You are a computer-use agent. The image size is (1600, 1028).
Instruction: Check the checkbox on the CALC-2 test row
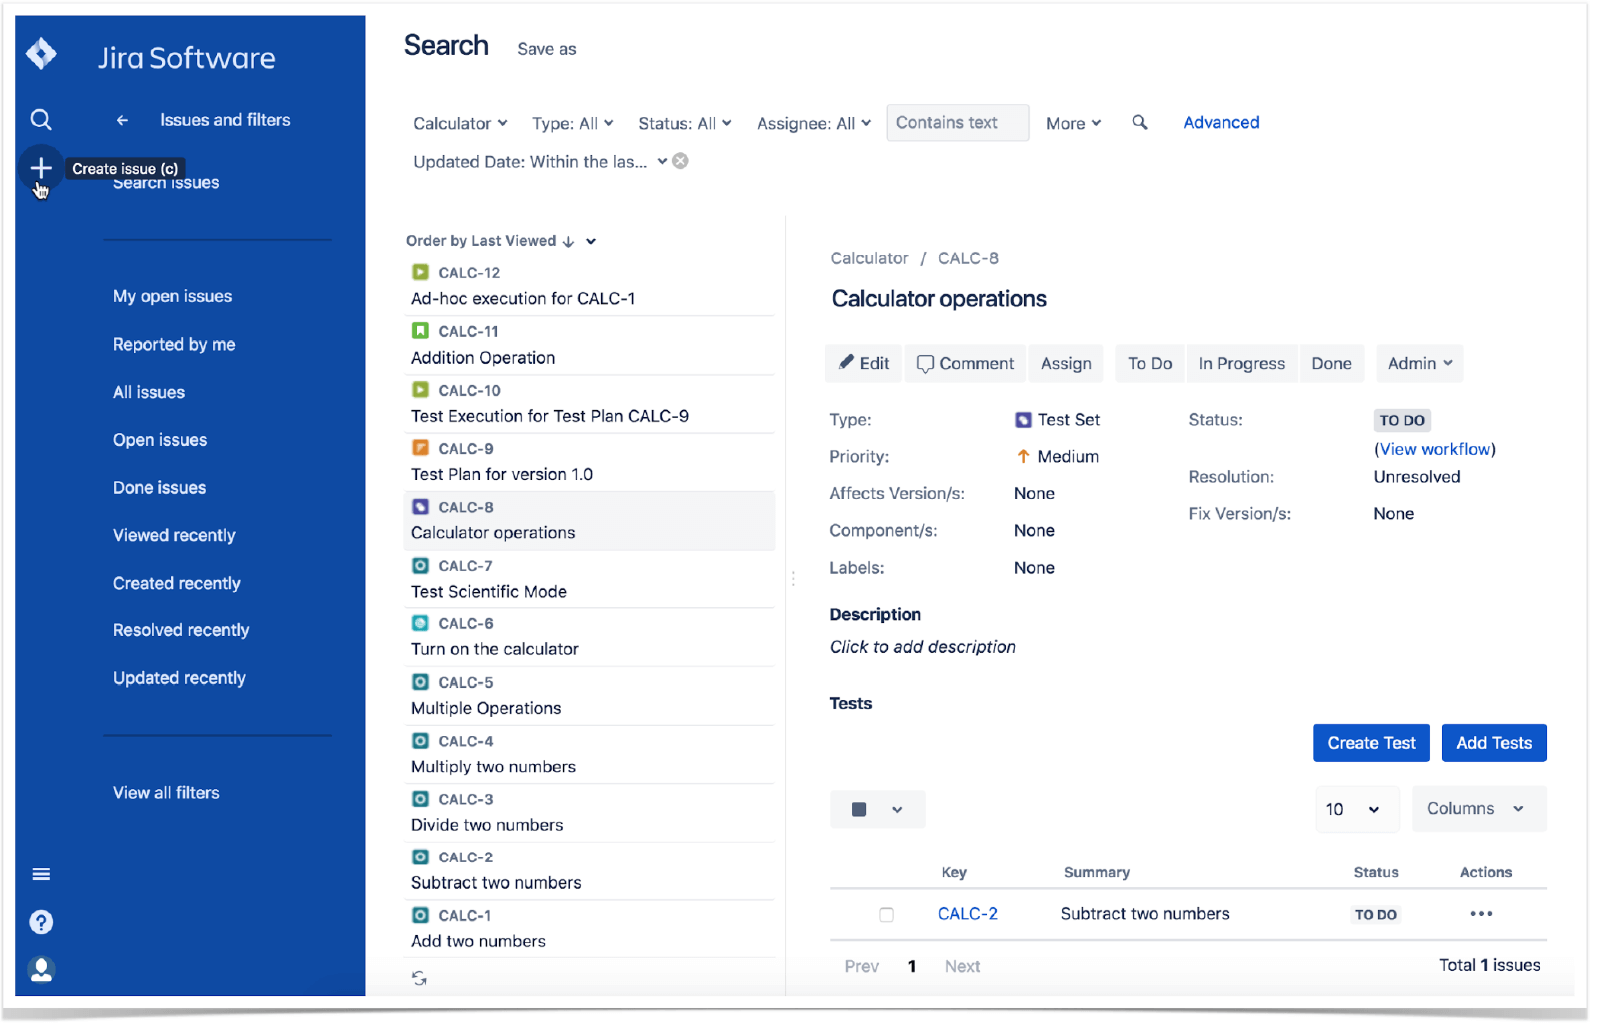pyautogui.click(x=886, y=914)
